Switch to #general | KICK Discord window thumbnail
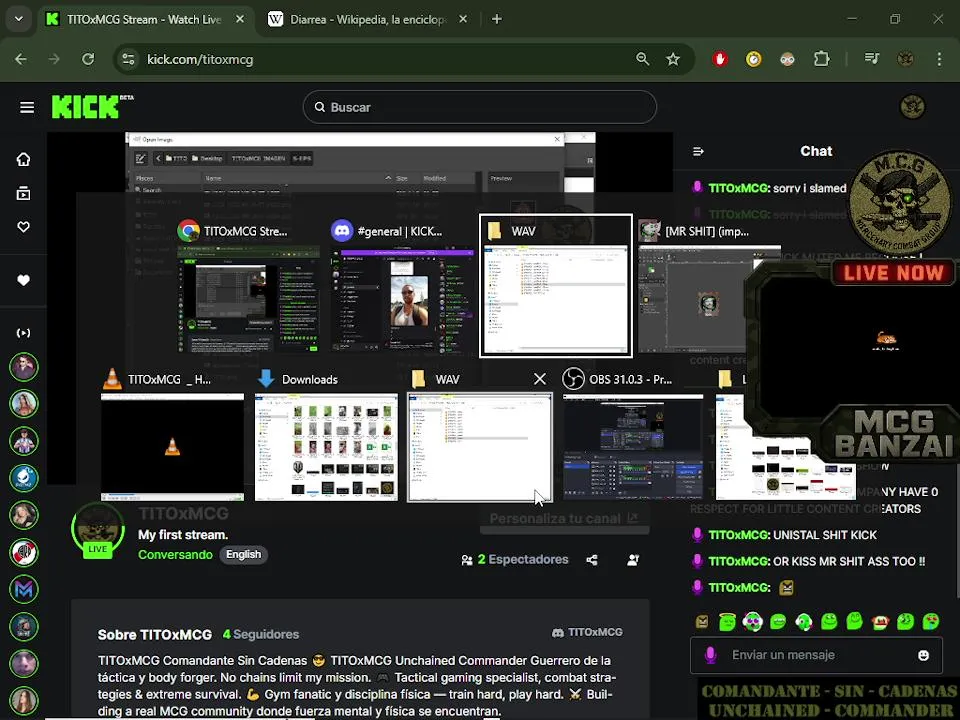The height and width of the screenshot is (720, 960). coord(402,285)
